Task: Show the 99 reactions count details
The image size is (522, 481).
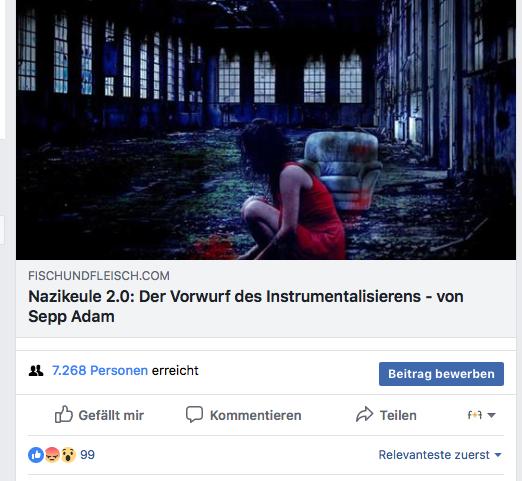Action: click(87, 455)
